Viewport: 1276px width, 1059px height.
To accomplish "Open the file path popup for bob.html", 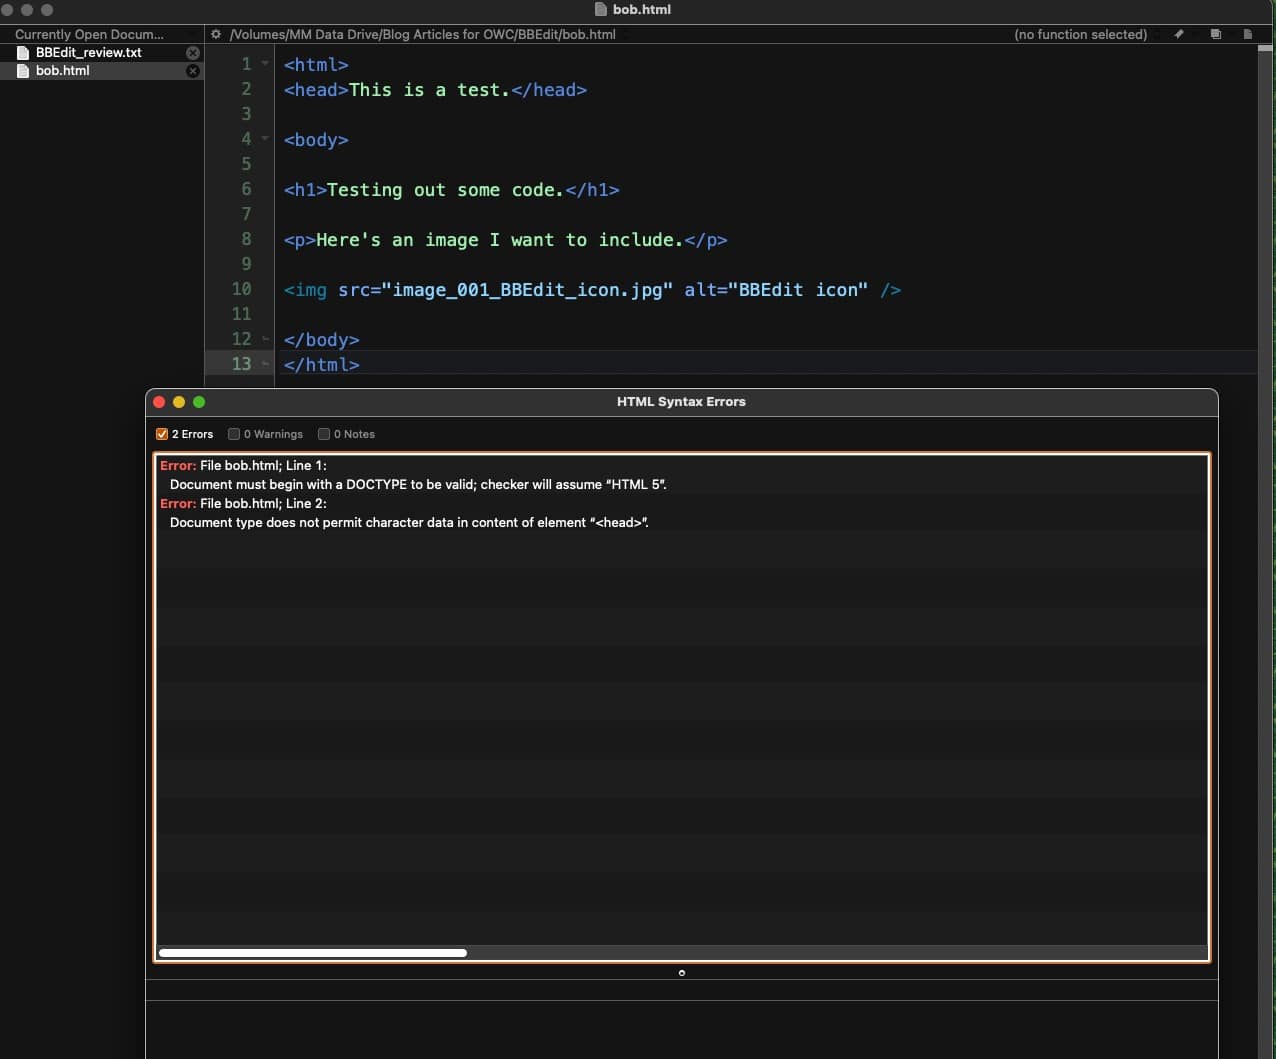I will tap(422, 34).
